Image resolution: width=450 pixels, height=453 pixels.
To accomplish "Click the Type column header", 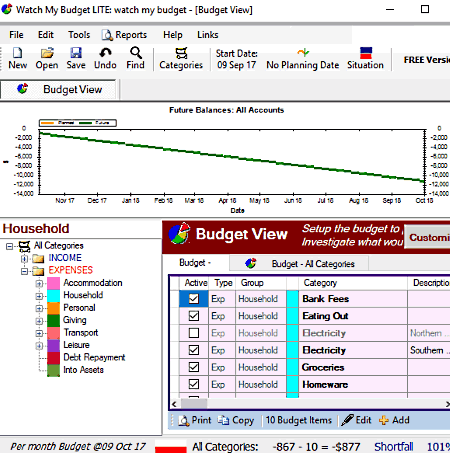I will tap(223, 283).
